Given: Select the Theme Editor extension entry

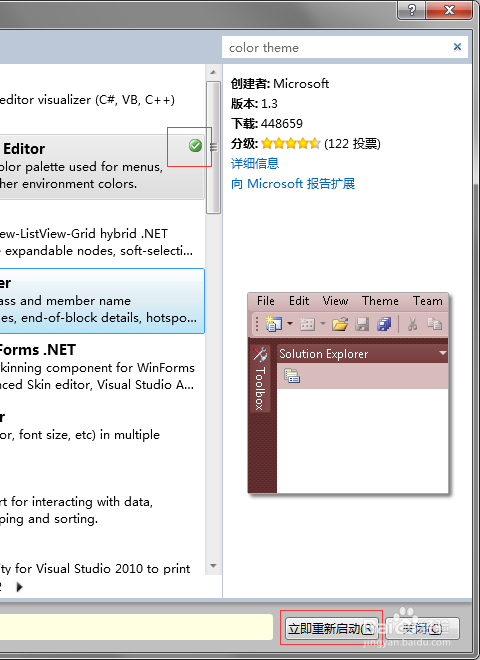Looking at the screenshot, I should click(x=102, y=167).
